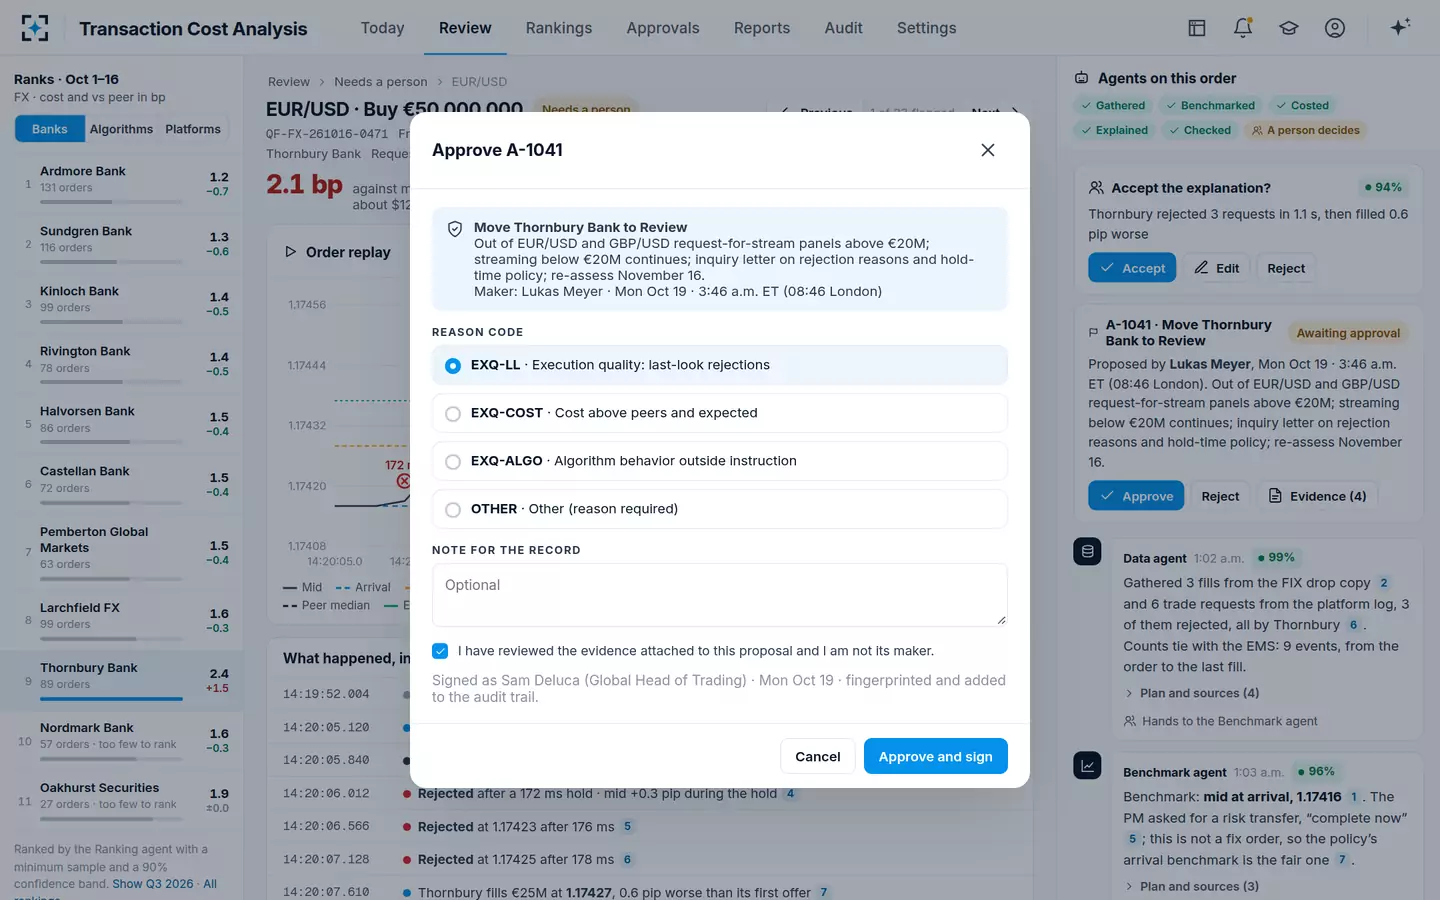Click the robot icon by Agents on this order
The height and width of the screenshot is (900, 1440).
coord(1081,78)
